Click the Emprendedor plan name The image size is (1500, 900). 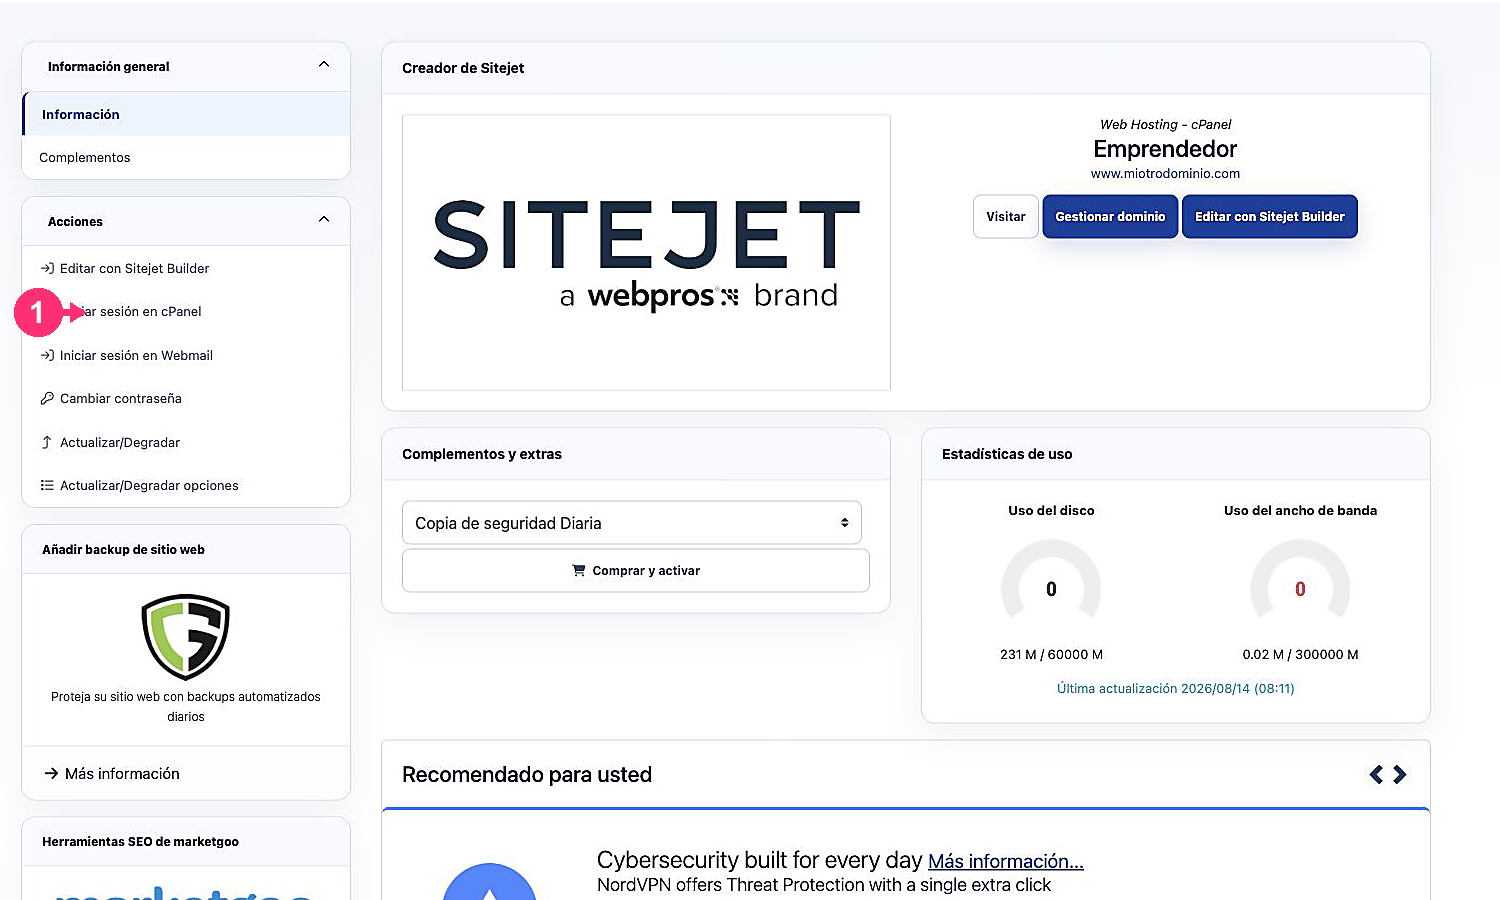click(x=1165, y=149)
